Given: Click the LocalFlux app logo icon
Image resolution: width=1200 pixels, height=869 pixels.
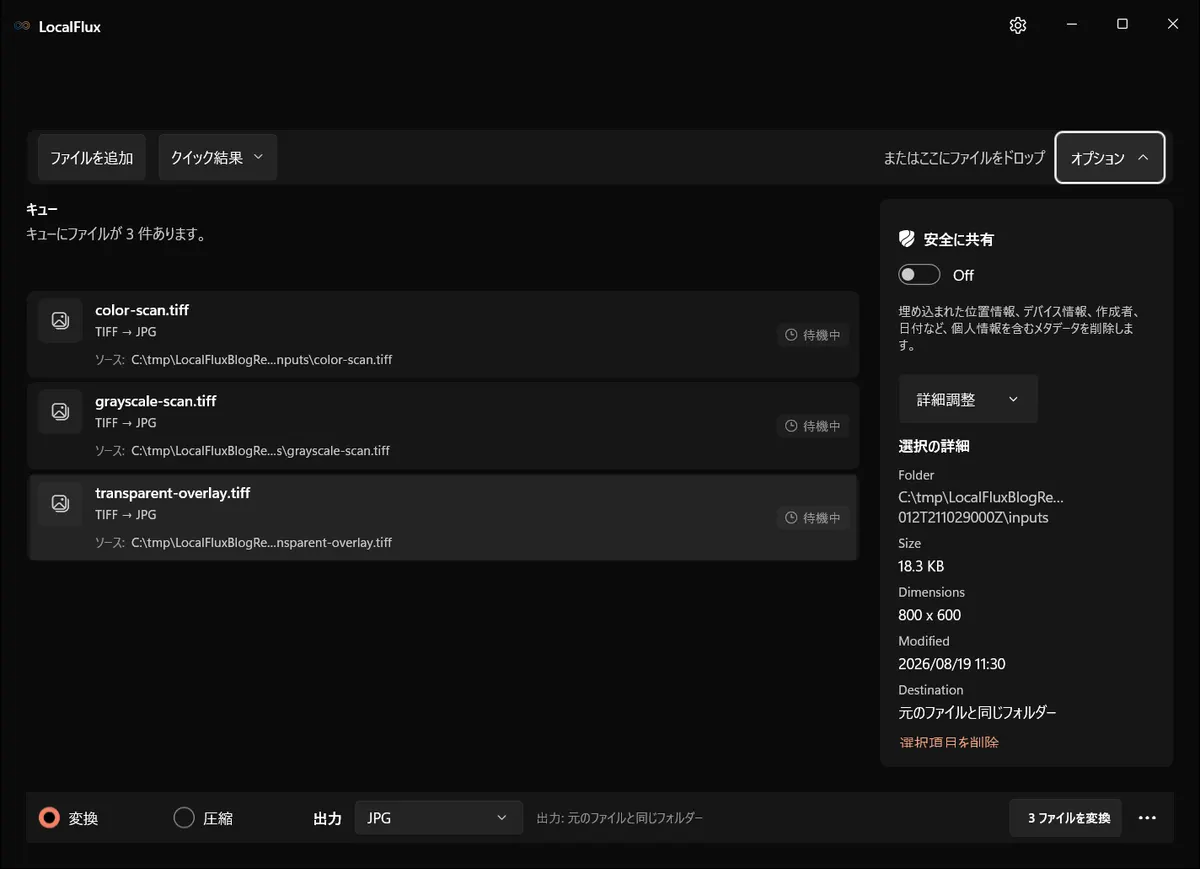Looking at the screenshot, I should pos(22,27).
